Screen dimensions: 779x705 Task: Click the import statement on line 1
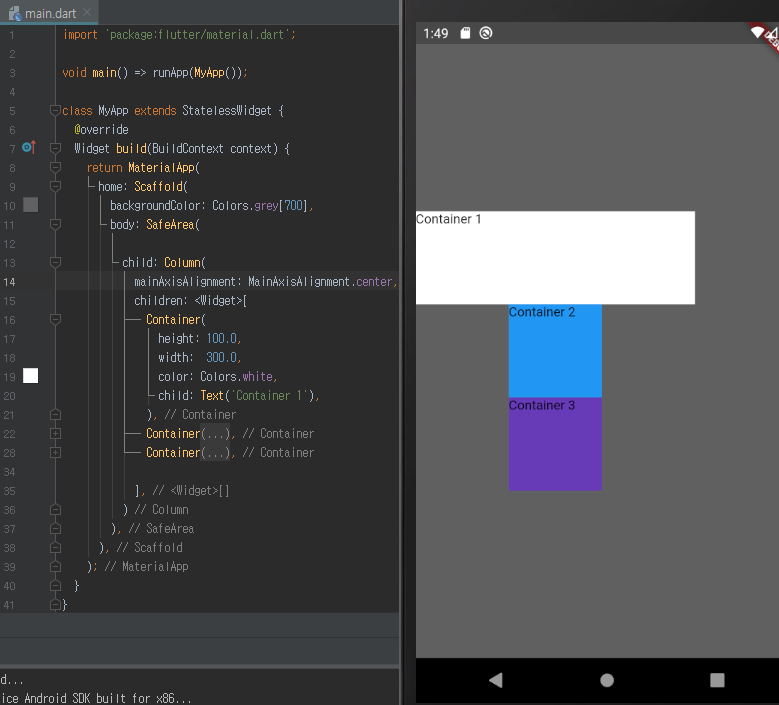pos(179,35)
